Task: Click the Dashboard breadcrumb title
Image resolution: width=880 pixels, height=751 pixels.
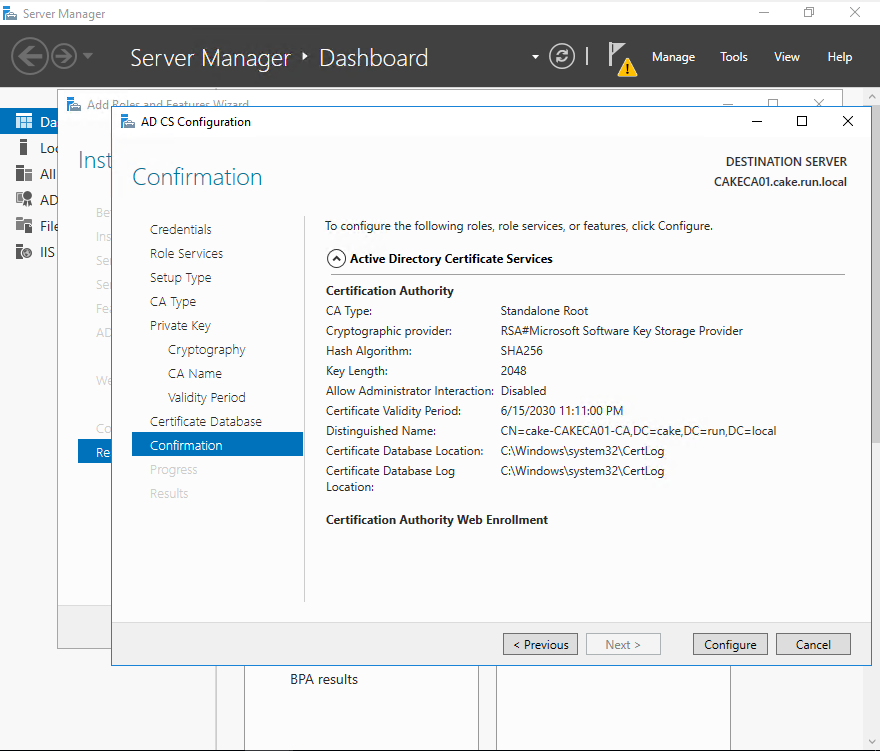Action: click(373, 58)
